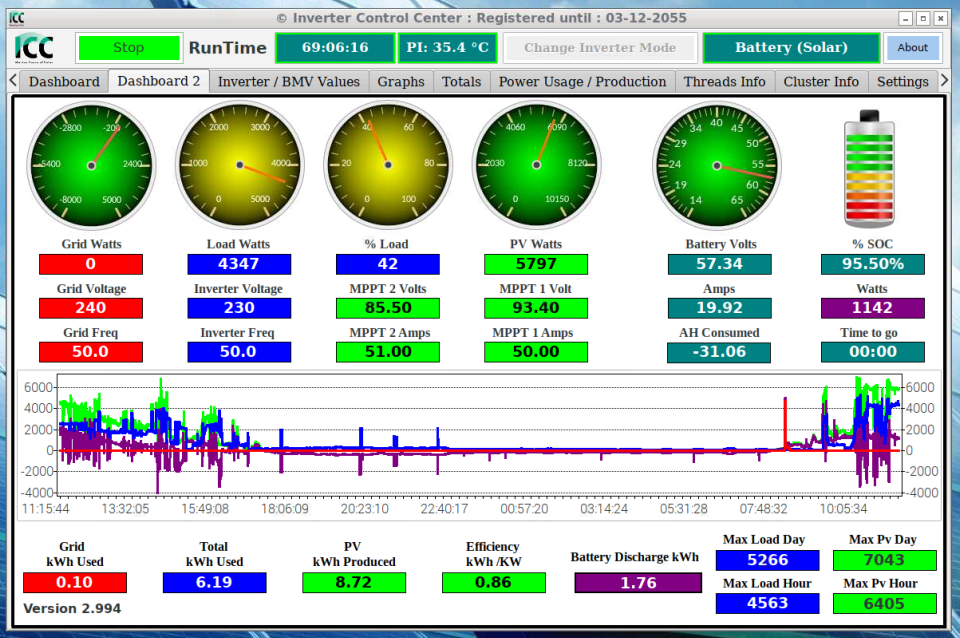Click the ICC logo in the toolbar
This screenshot has width=960, height=638.
34,48
